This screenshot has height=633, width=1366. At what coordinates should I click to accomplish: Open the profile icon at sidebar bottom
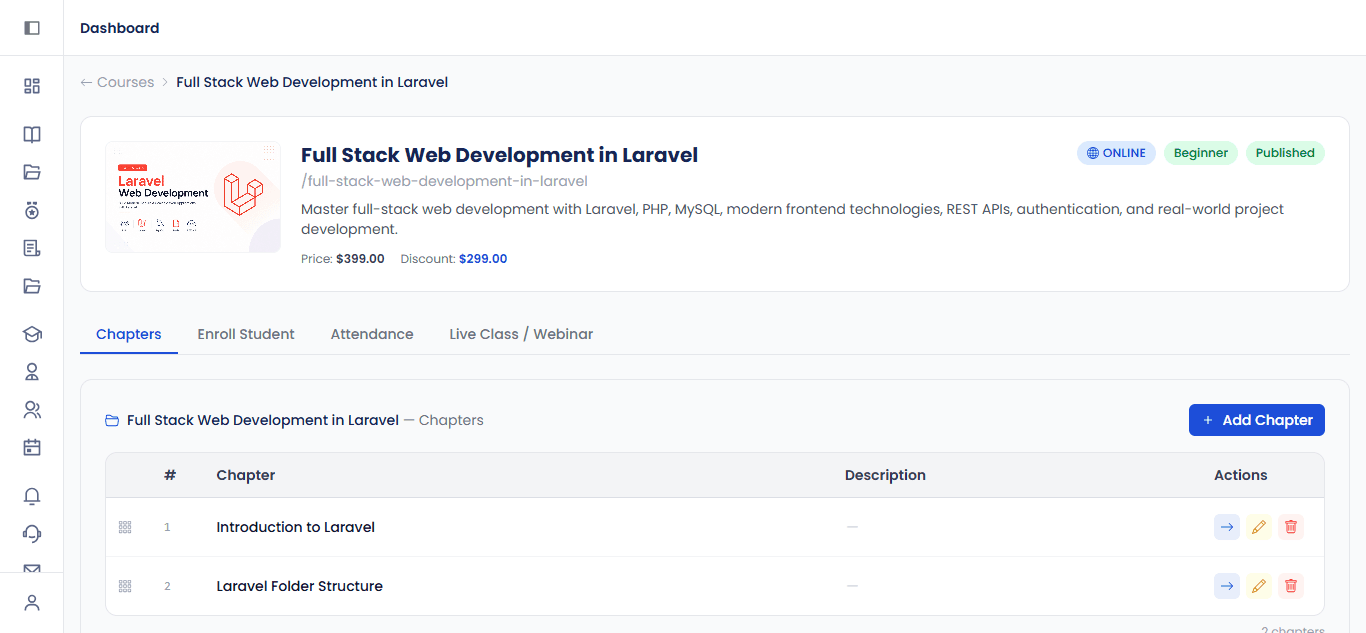coord(32,603)
